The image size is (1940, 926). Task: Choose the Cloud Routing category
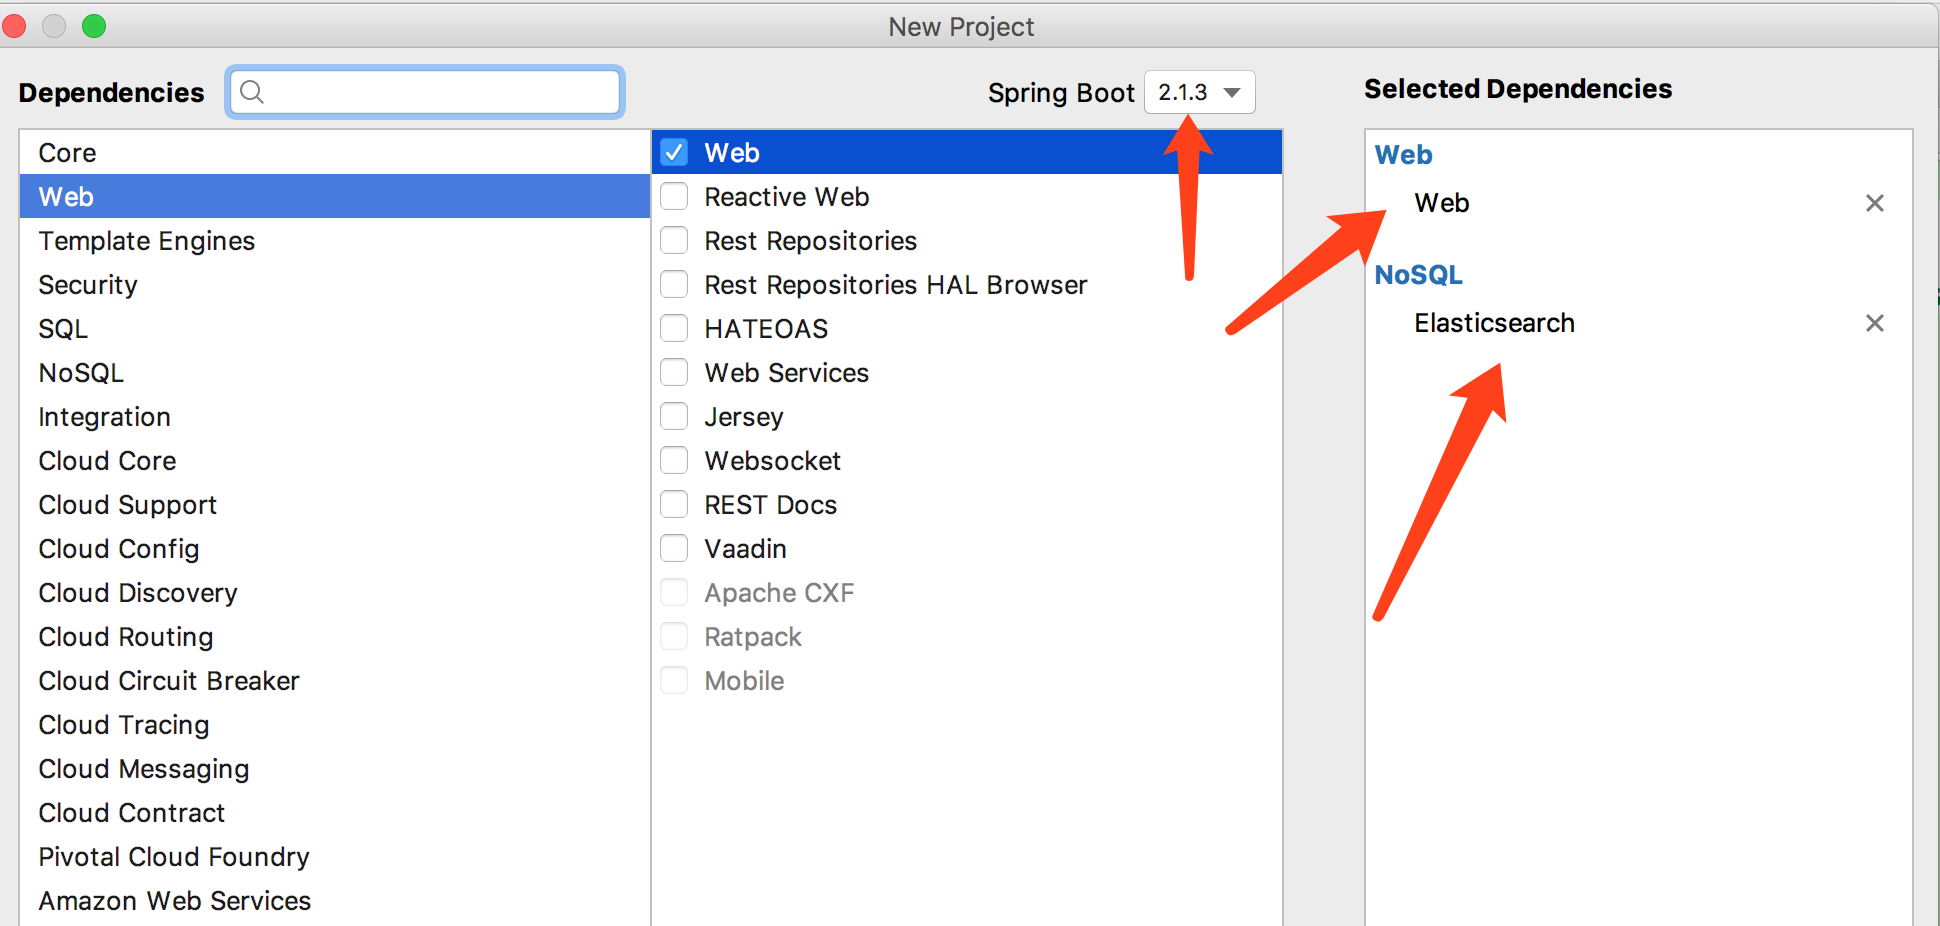pos(335,636)
